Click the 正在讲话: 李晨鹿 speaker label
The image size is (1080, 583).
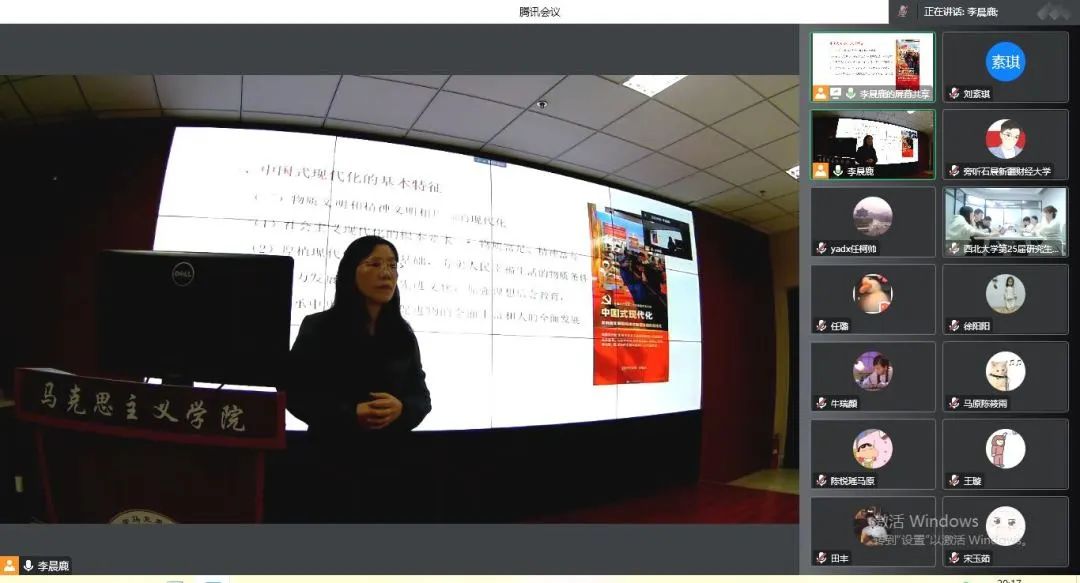click(960, 12)
